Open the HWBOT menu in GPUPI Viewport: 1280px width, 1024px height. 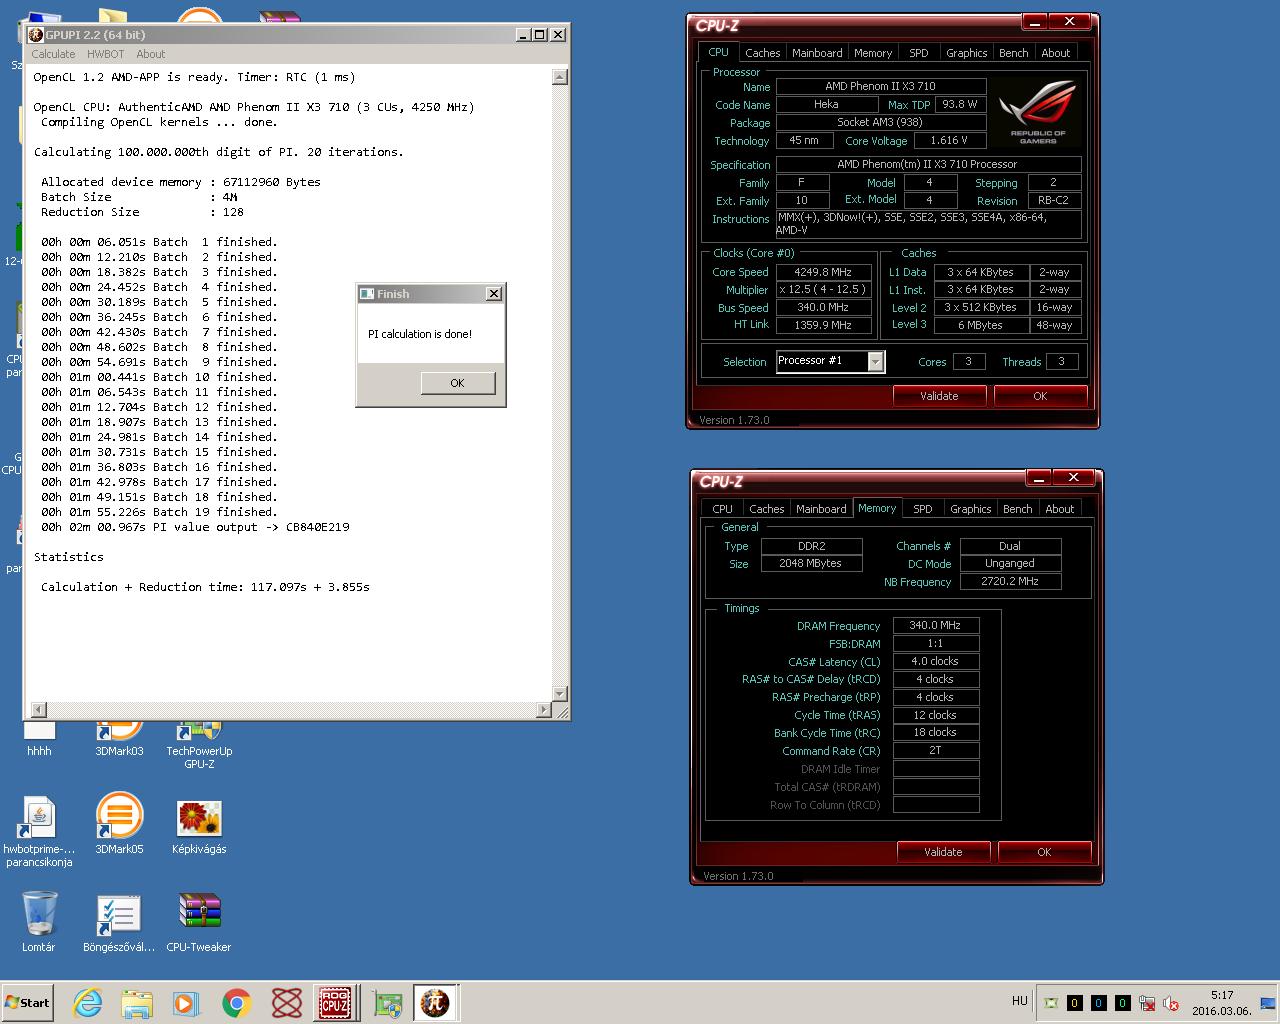point(106,54)
